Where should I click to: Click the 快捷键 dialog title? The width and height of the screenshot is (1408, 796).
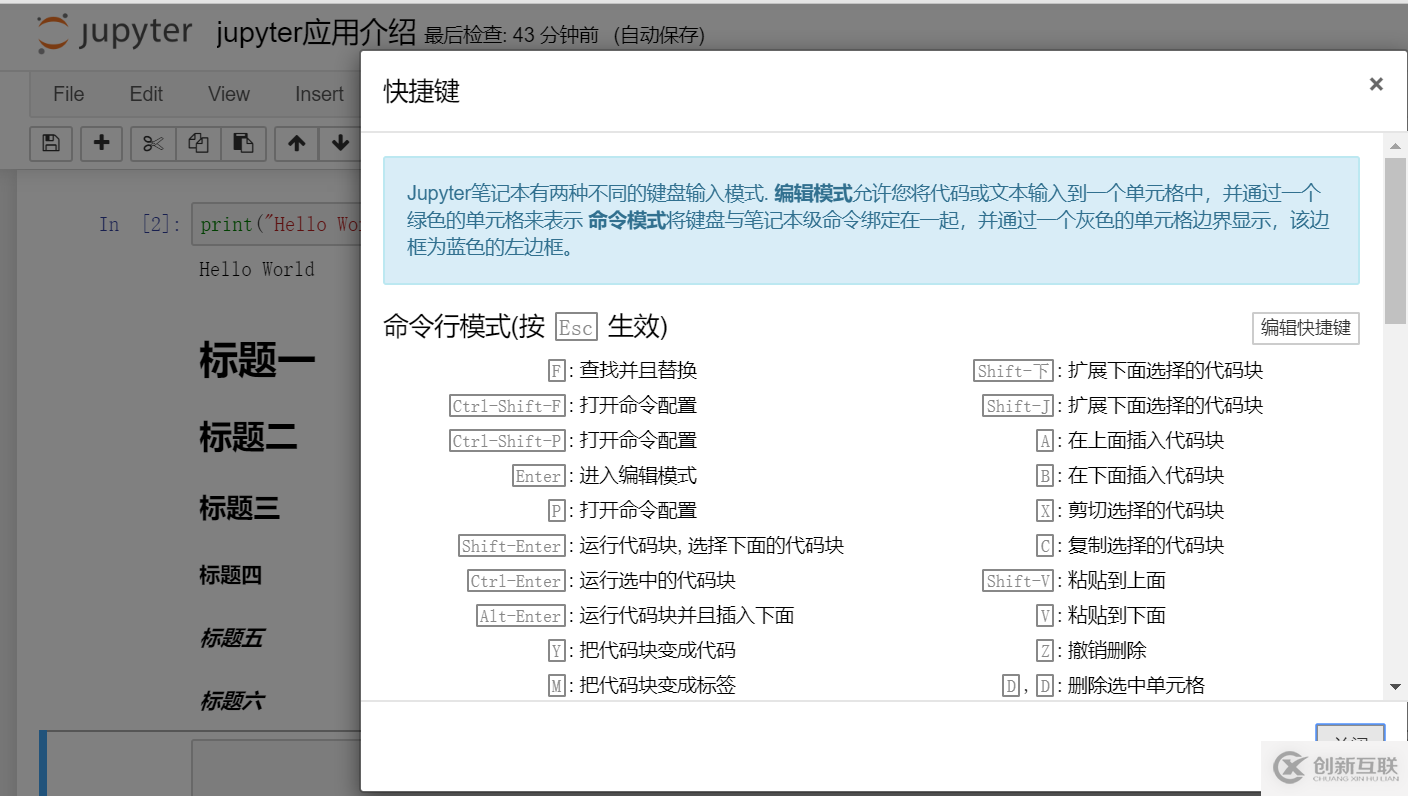[x=422, y=92]
